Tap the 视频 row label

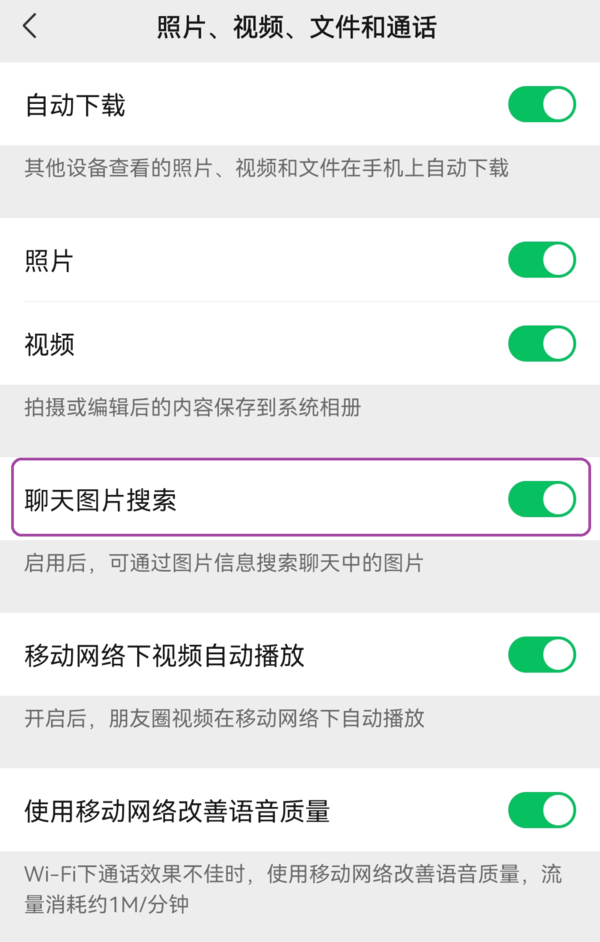click(49, 345)
